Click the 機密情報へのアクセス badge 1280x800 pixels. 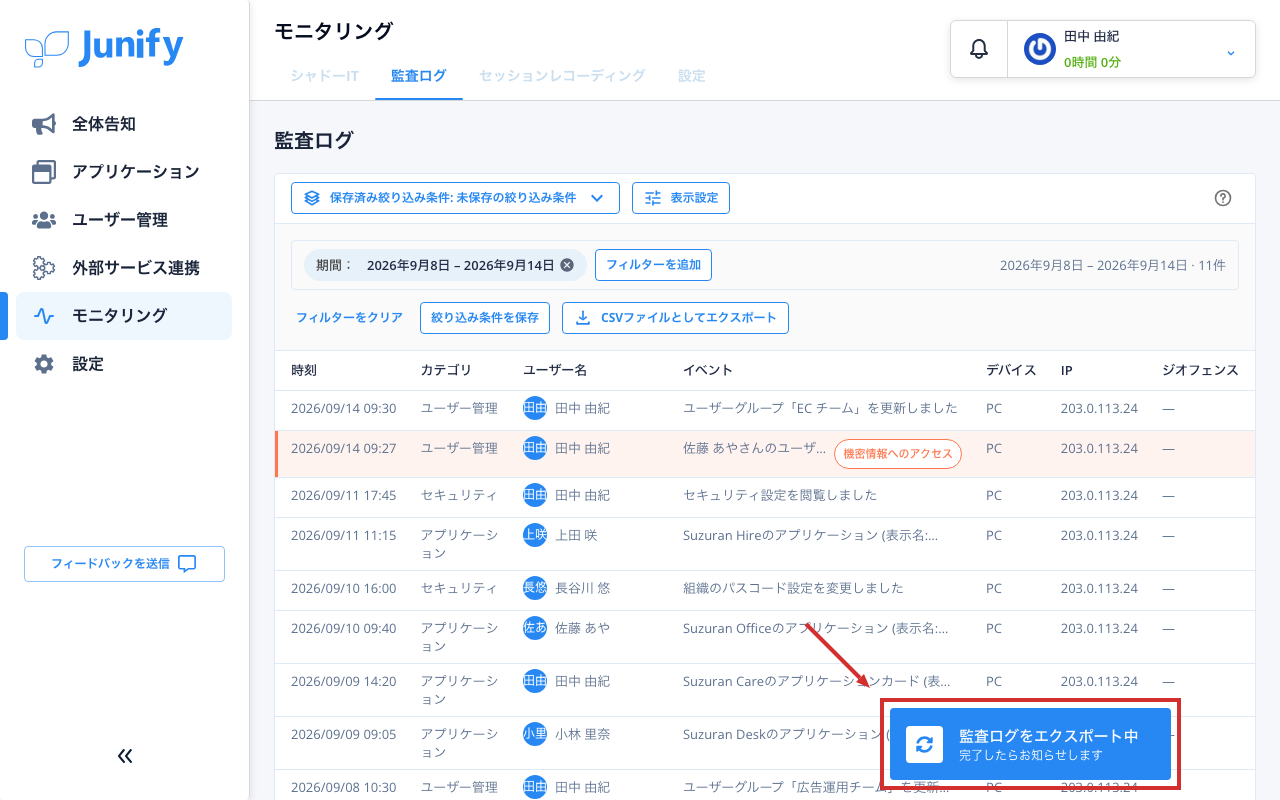pos(898,454)
